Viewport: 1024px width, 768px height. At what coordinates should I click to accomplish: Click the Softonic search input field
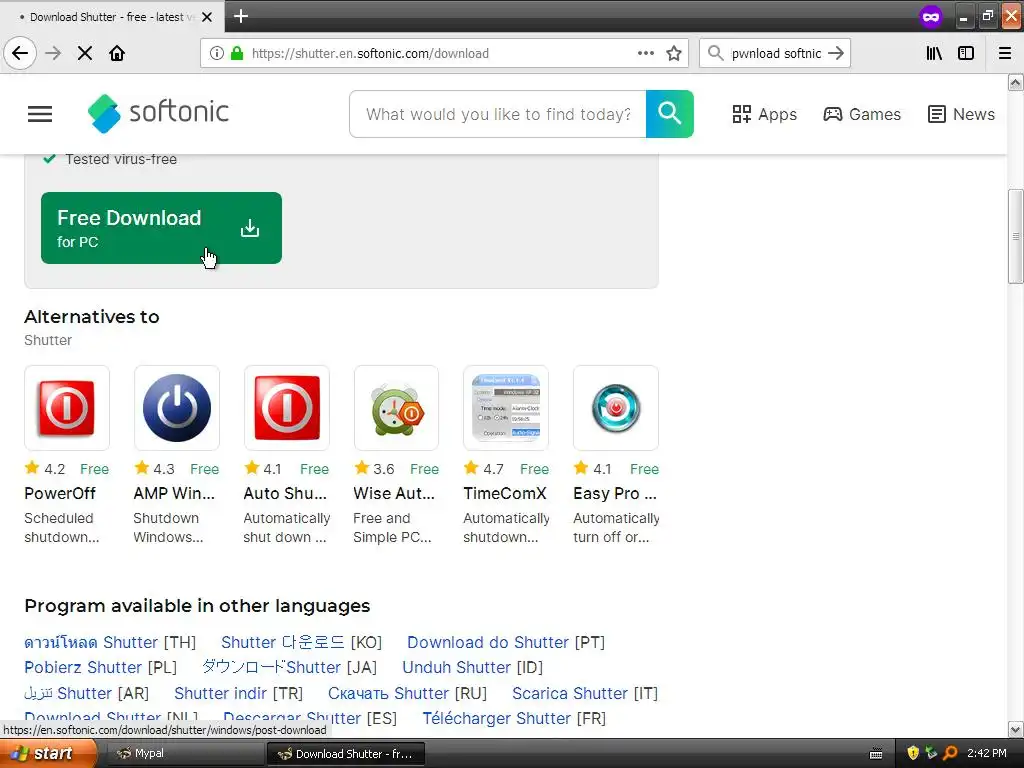[x=498, y=114]
